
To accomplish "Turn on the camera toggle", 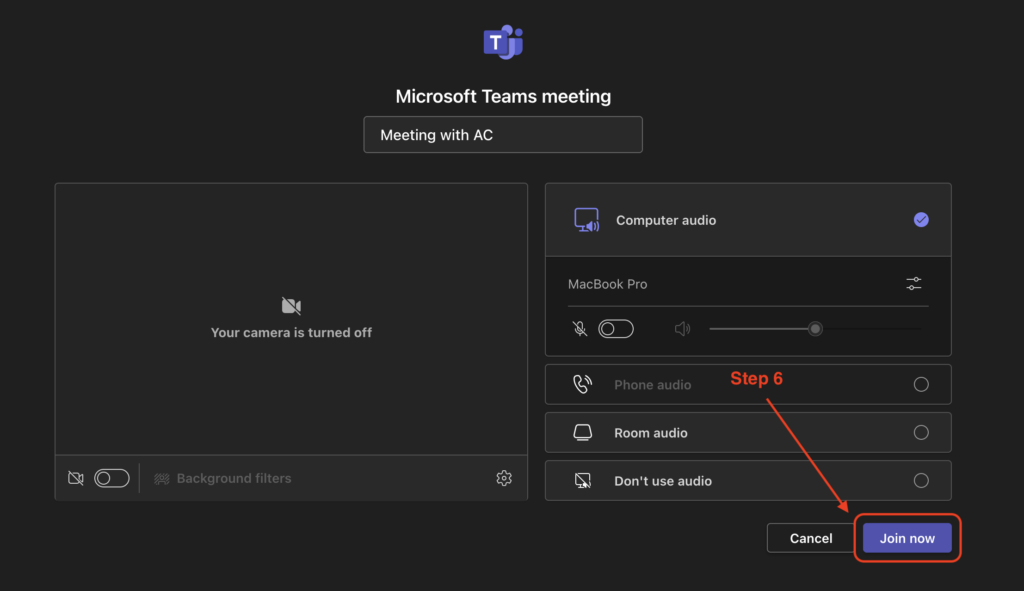I will pyautogui.click(x=111, y=479).
